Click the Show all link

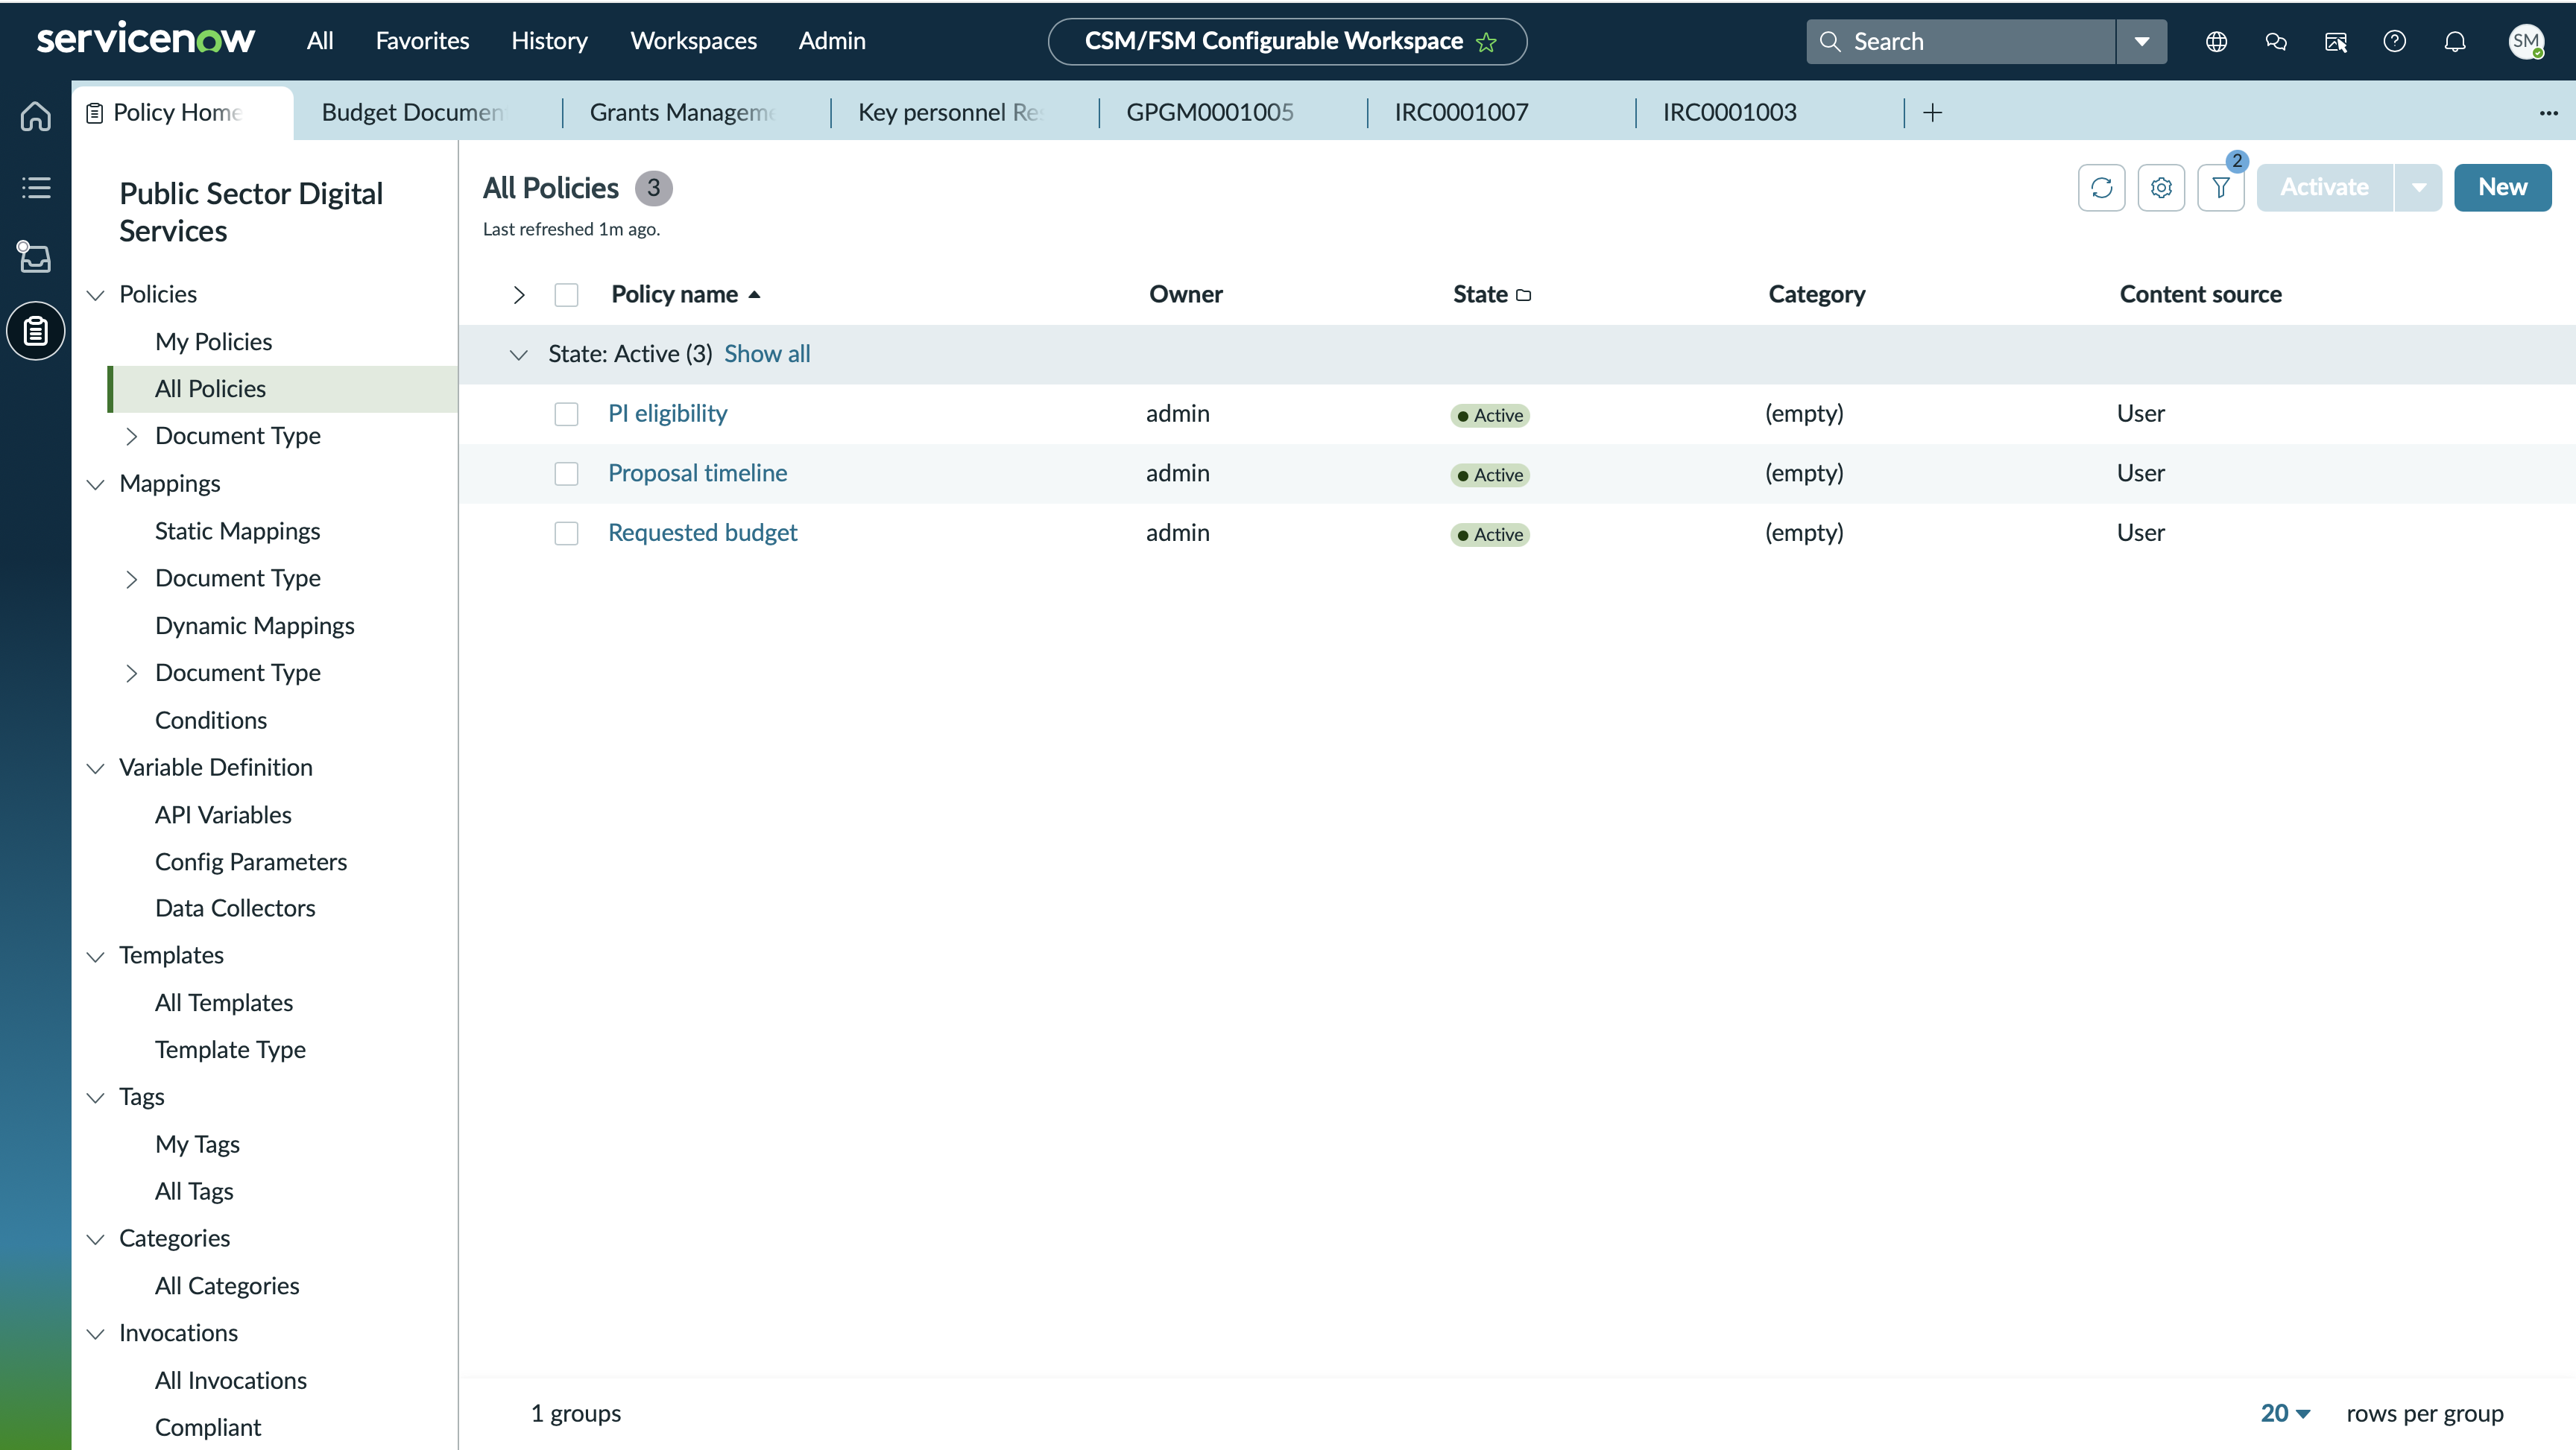pyautogui.click(x=767, y=354)
